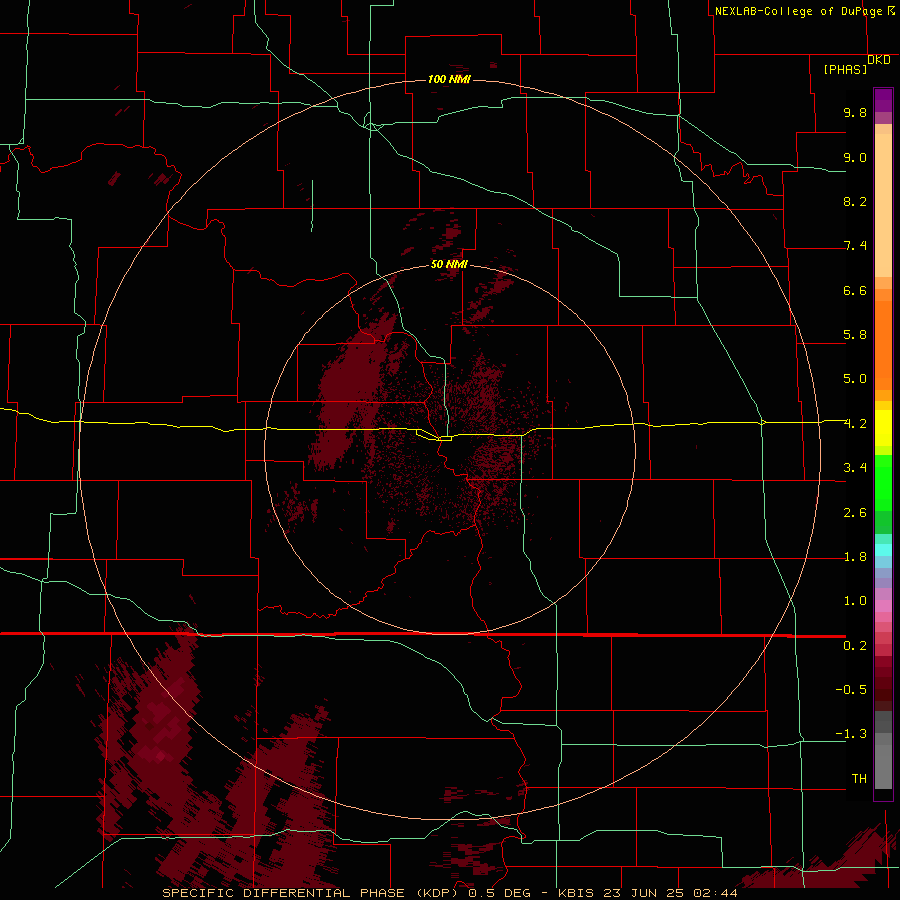Select the -0.5 scale value
This screenshot has height=900, width=900.
point(851,690)
